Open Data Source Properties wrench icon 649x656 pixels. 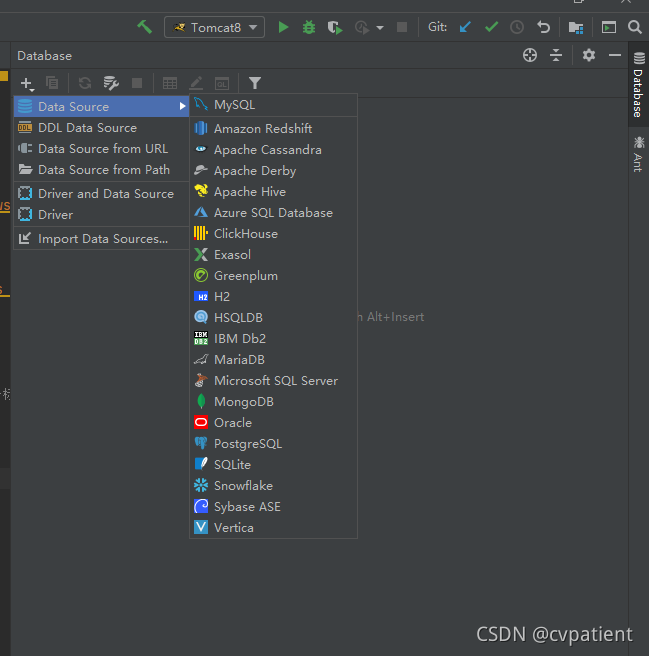pyautogui.click(x=111, y=83)
